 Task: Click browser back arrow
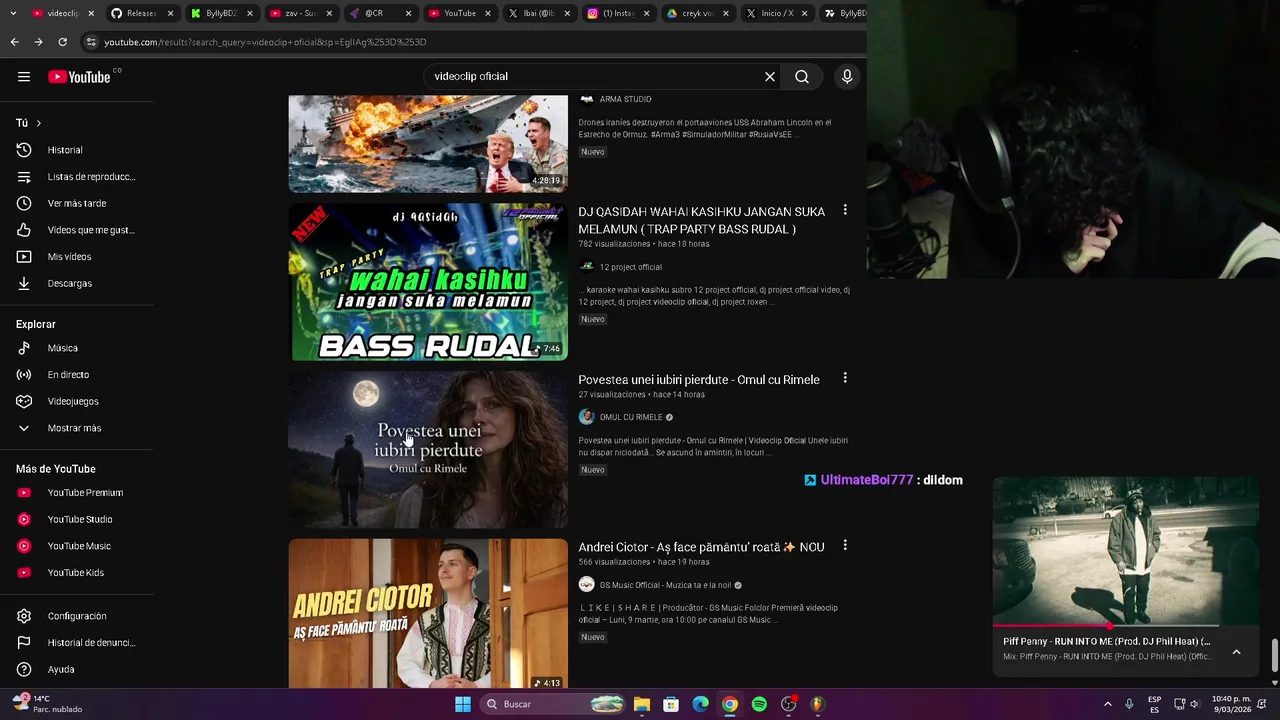14,42
